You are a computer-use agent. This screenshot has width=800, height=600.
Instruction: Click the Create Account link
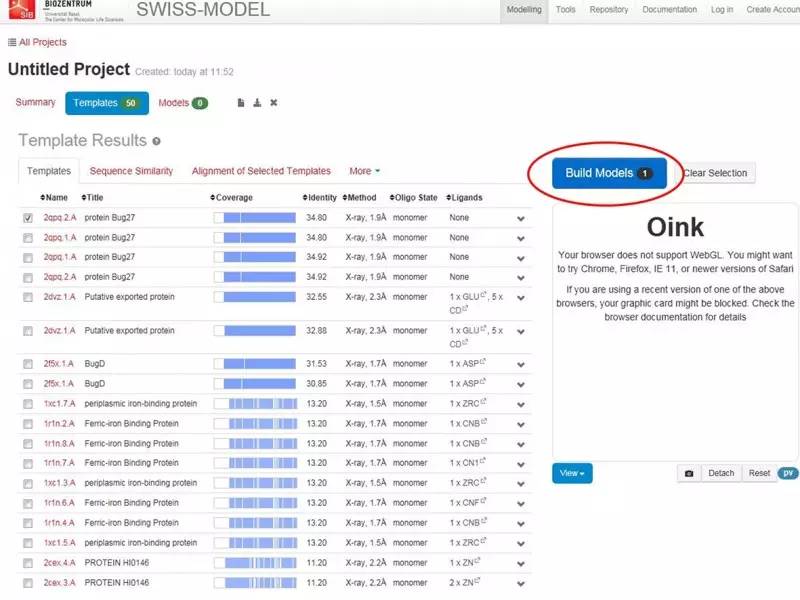tap(772, 10)
